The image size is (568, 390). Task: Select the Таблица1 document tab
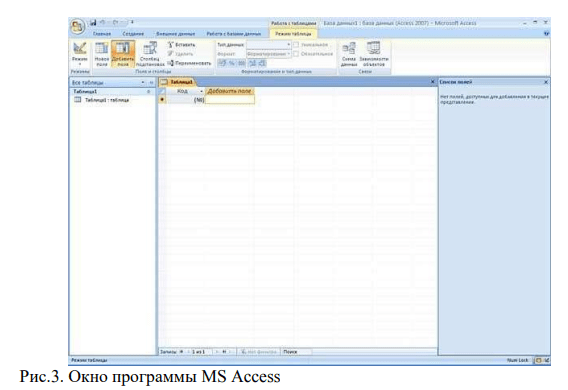[178, 82]
